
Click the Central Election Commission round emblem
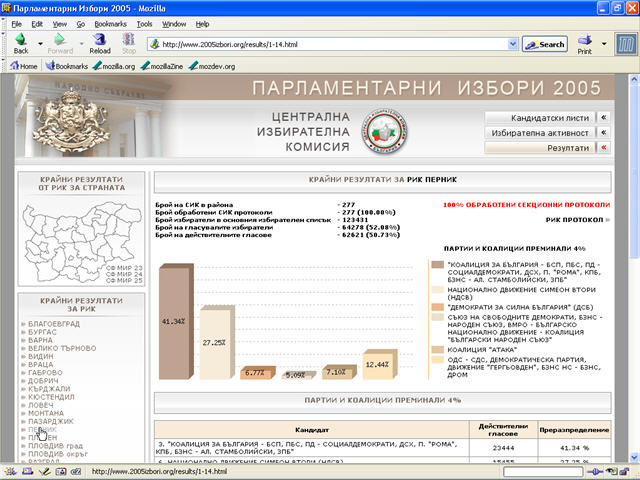[x=386, y=130]
